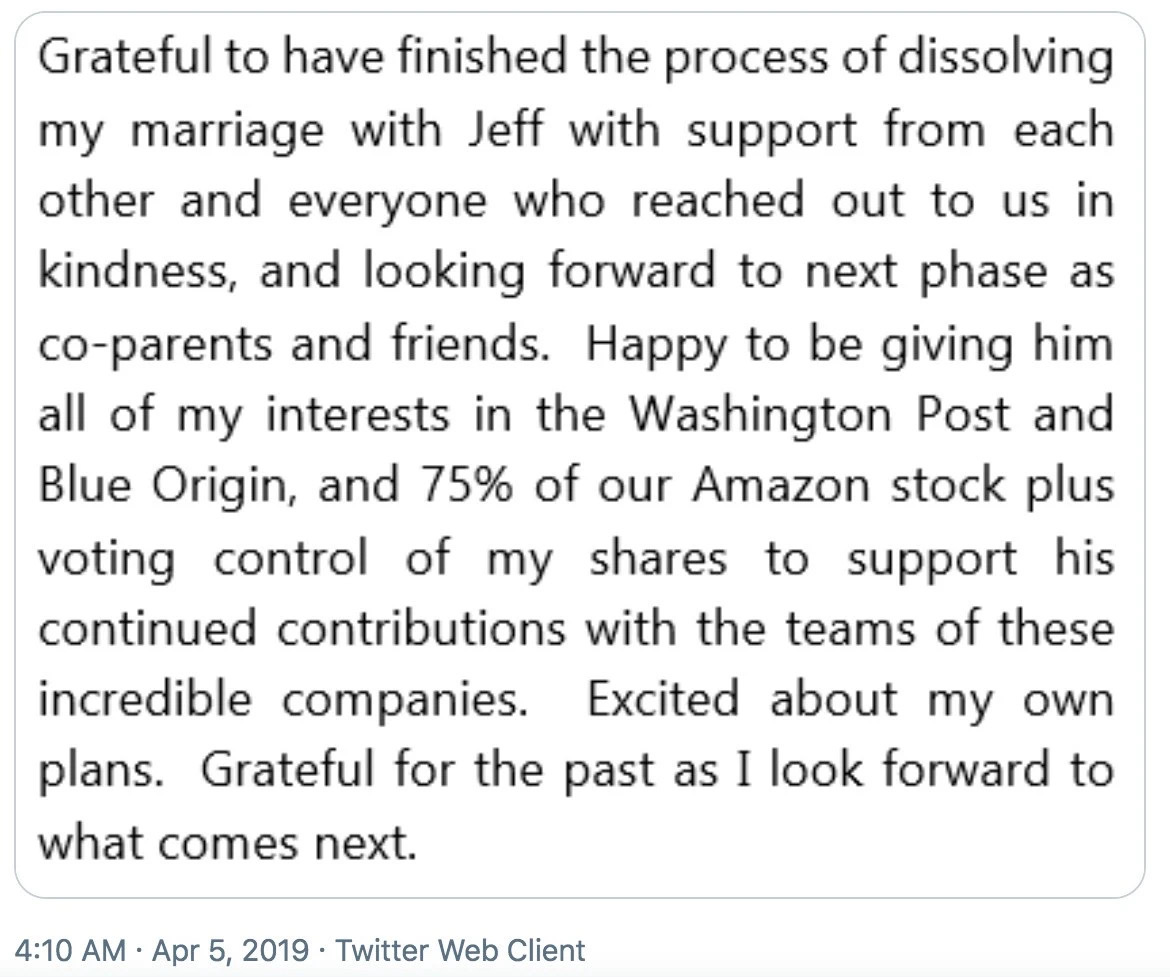1170x977 pixels.
Task: Click the word 'Amazon' in the statement
Action: (781, 485)
